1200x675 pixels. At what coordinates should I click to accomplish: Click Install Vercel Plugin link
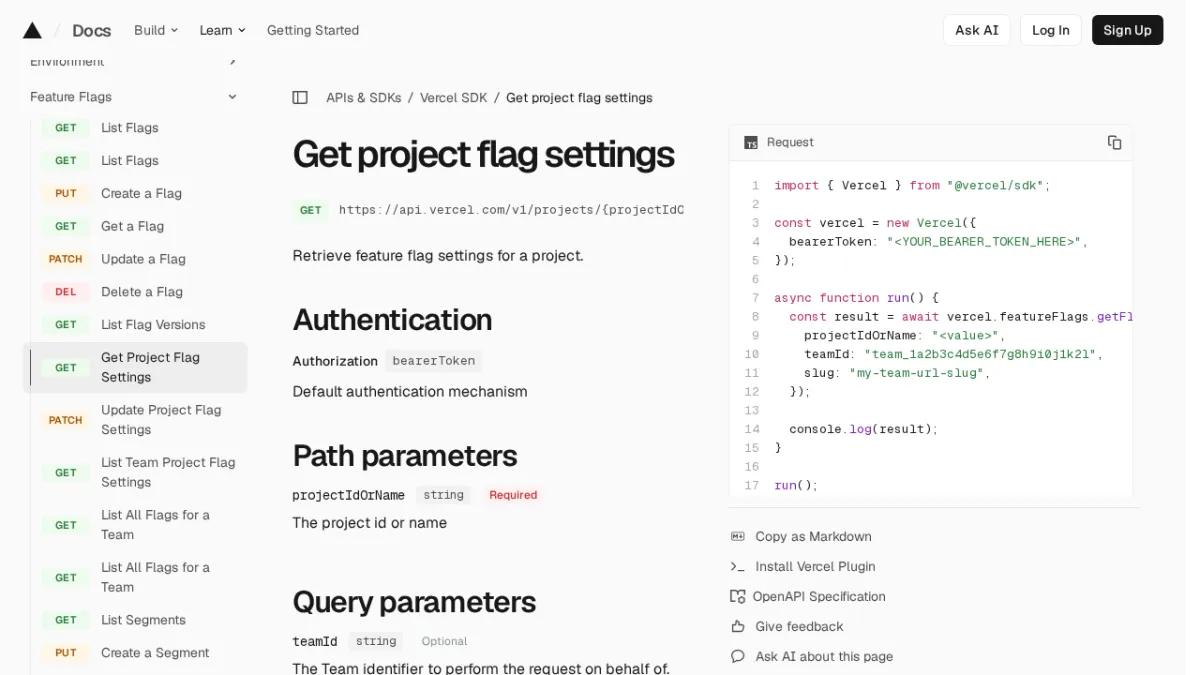pos(815,567)
